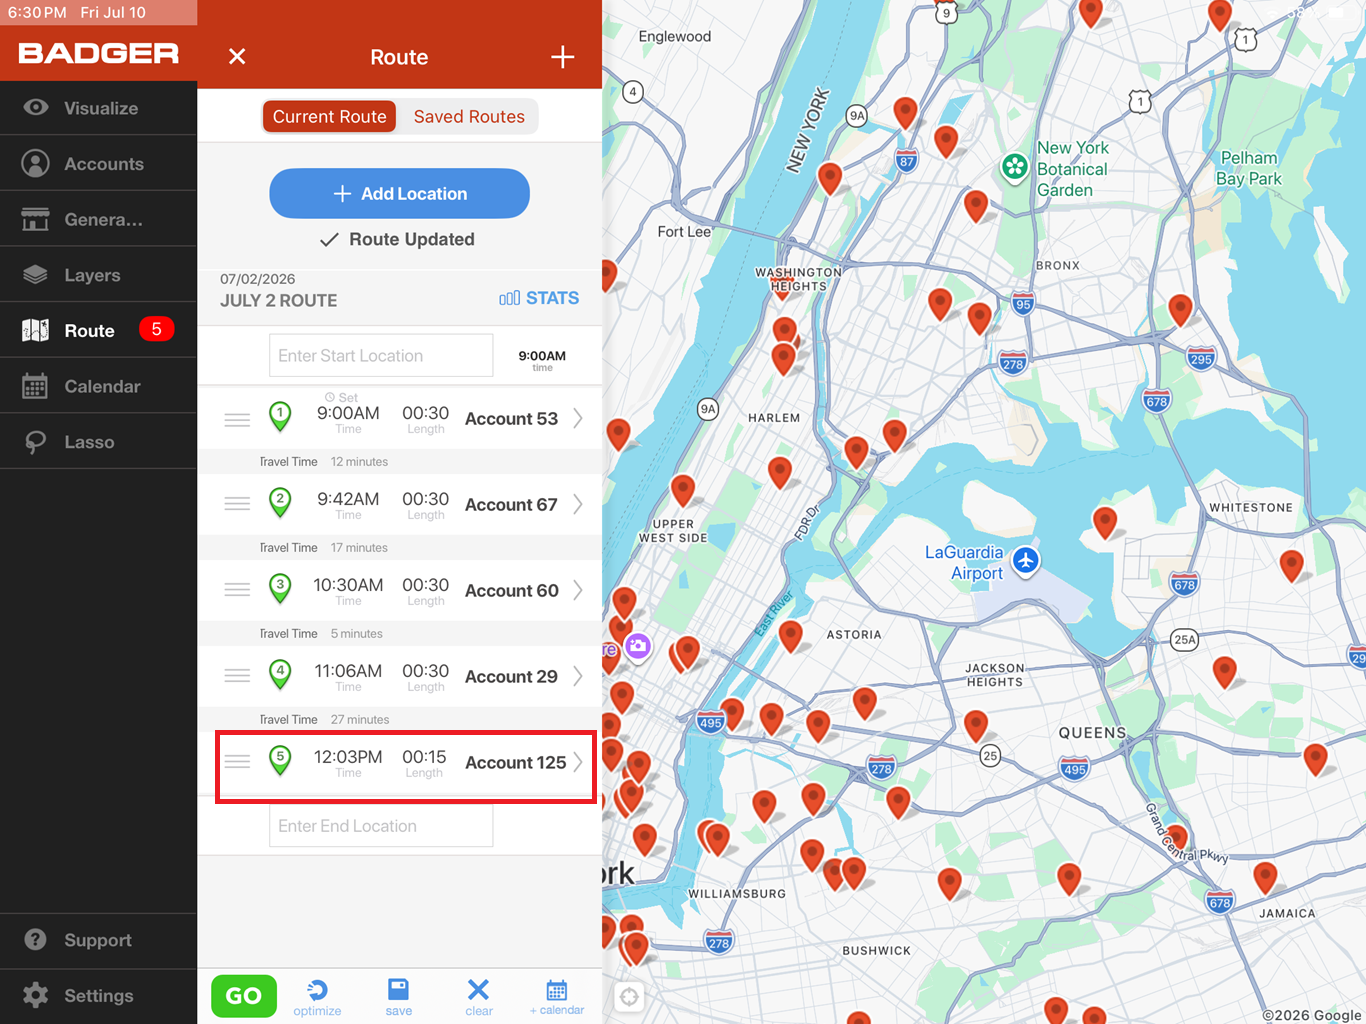Open the Settings gear icon

(x=36, y=996)
